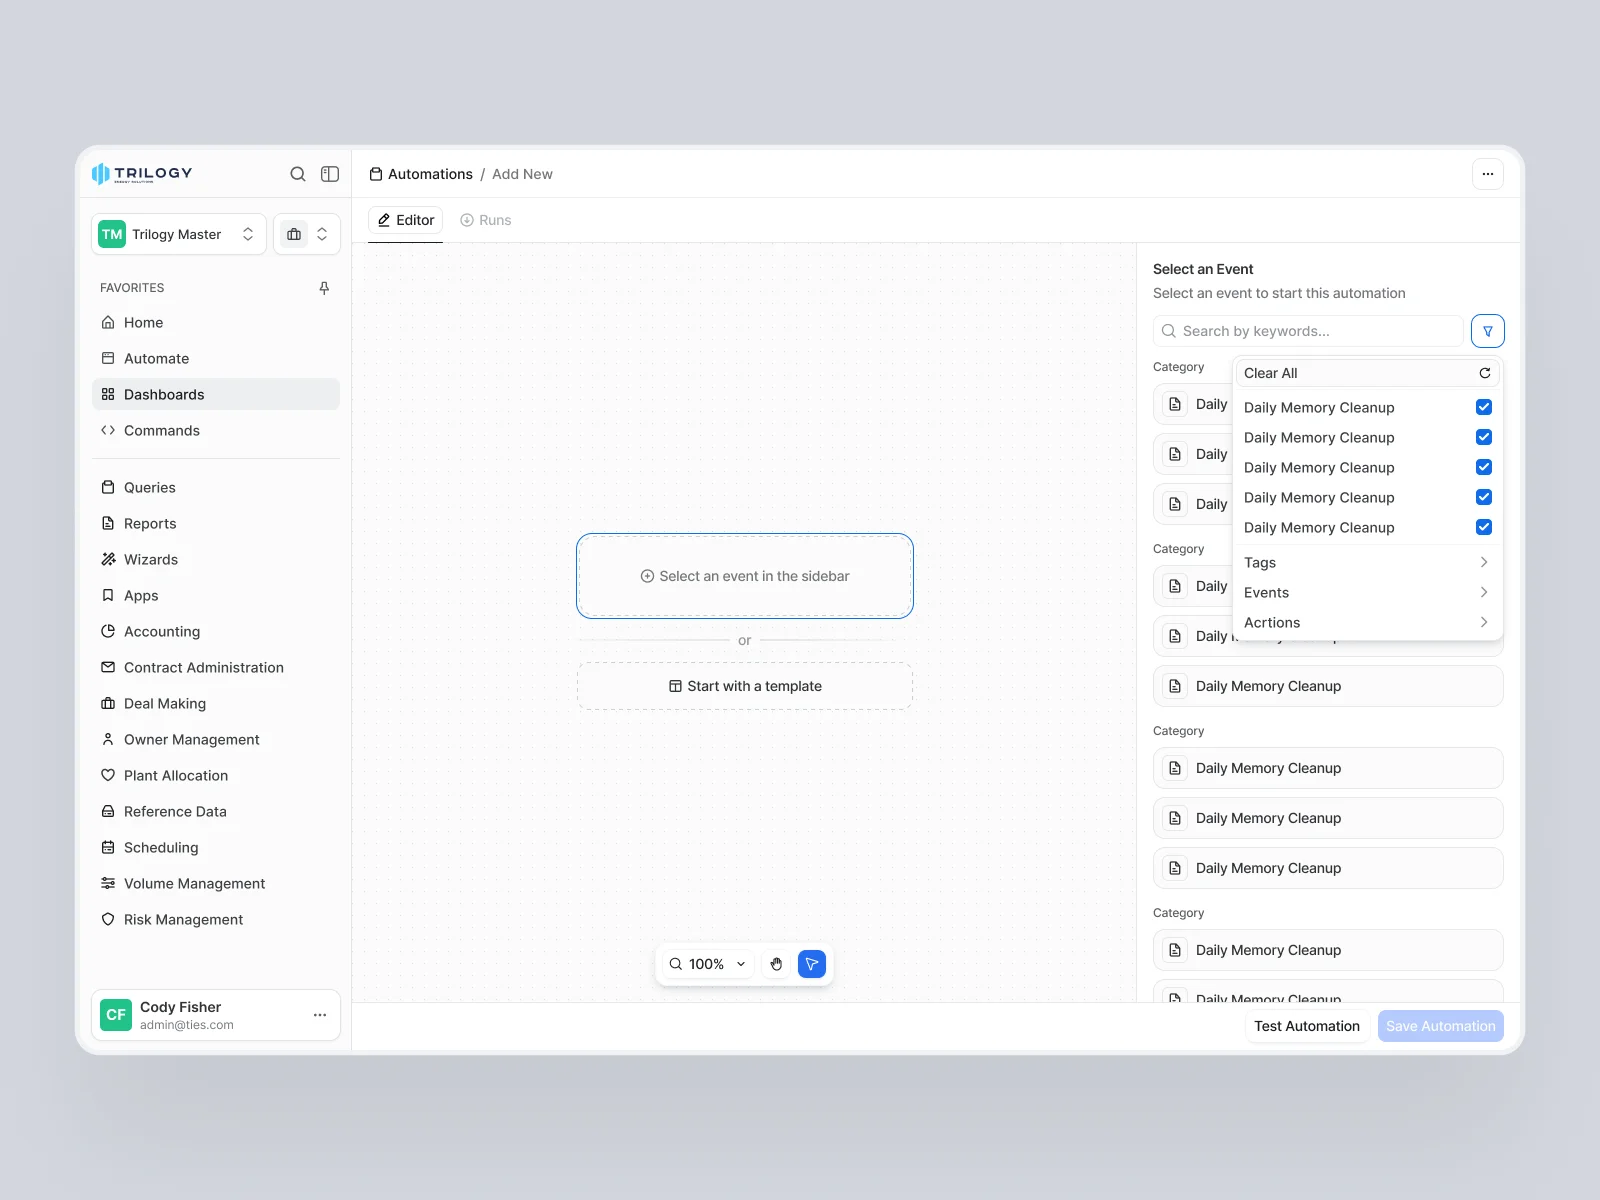
Task: Click the Volume Management sliders icon
Action: click(x=108, y=883)
